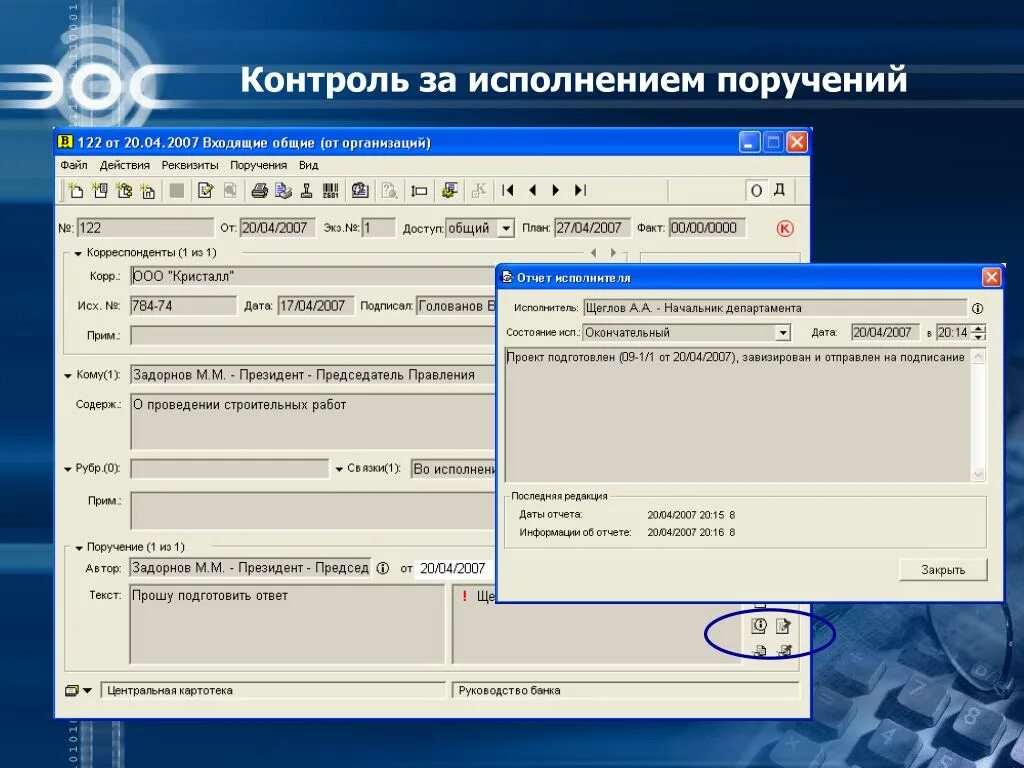This screenshot has height=768, width=1024.
Task: Toggle the Д button in toolbar
Action: tap(779, 190)
